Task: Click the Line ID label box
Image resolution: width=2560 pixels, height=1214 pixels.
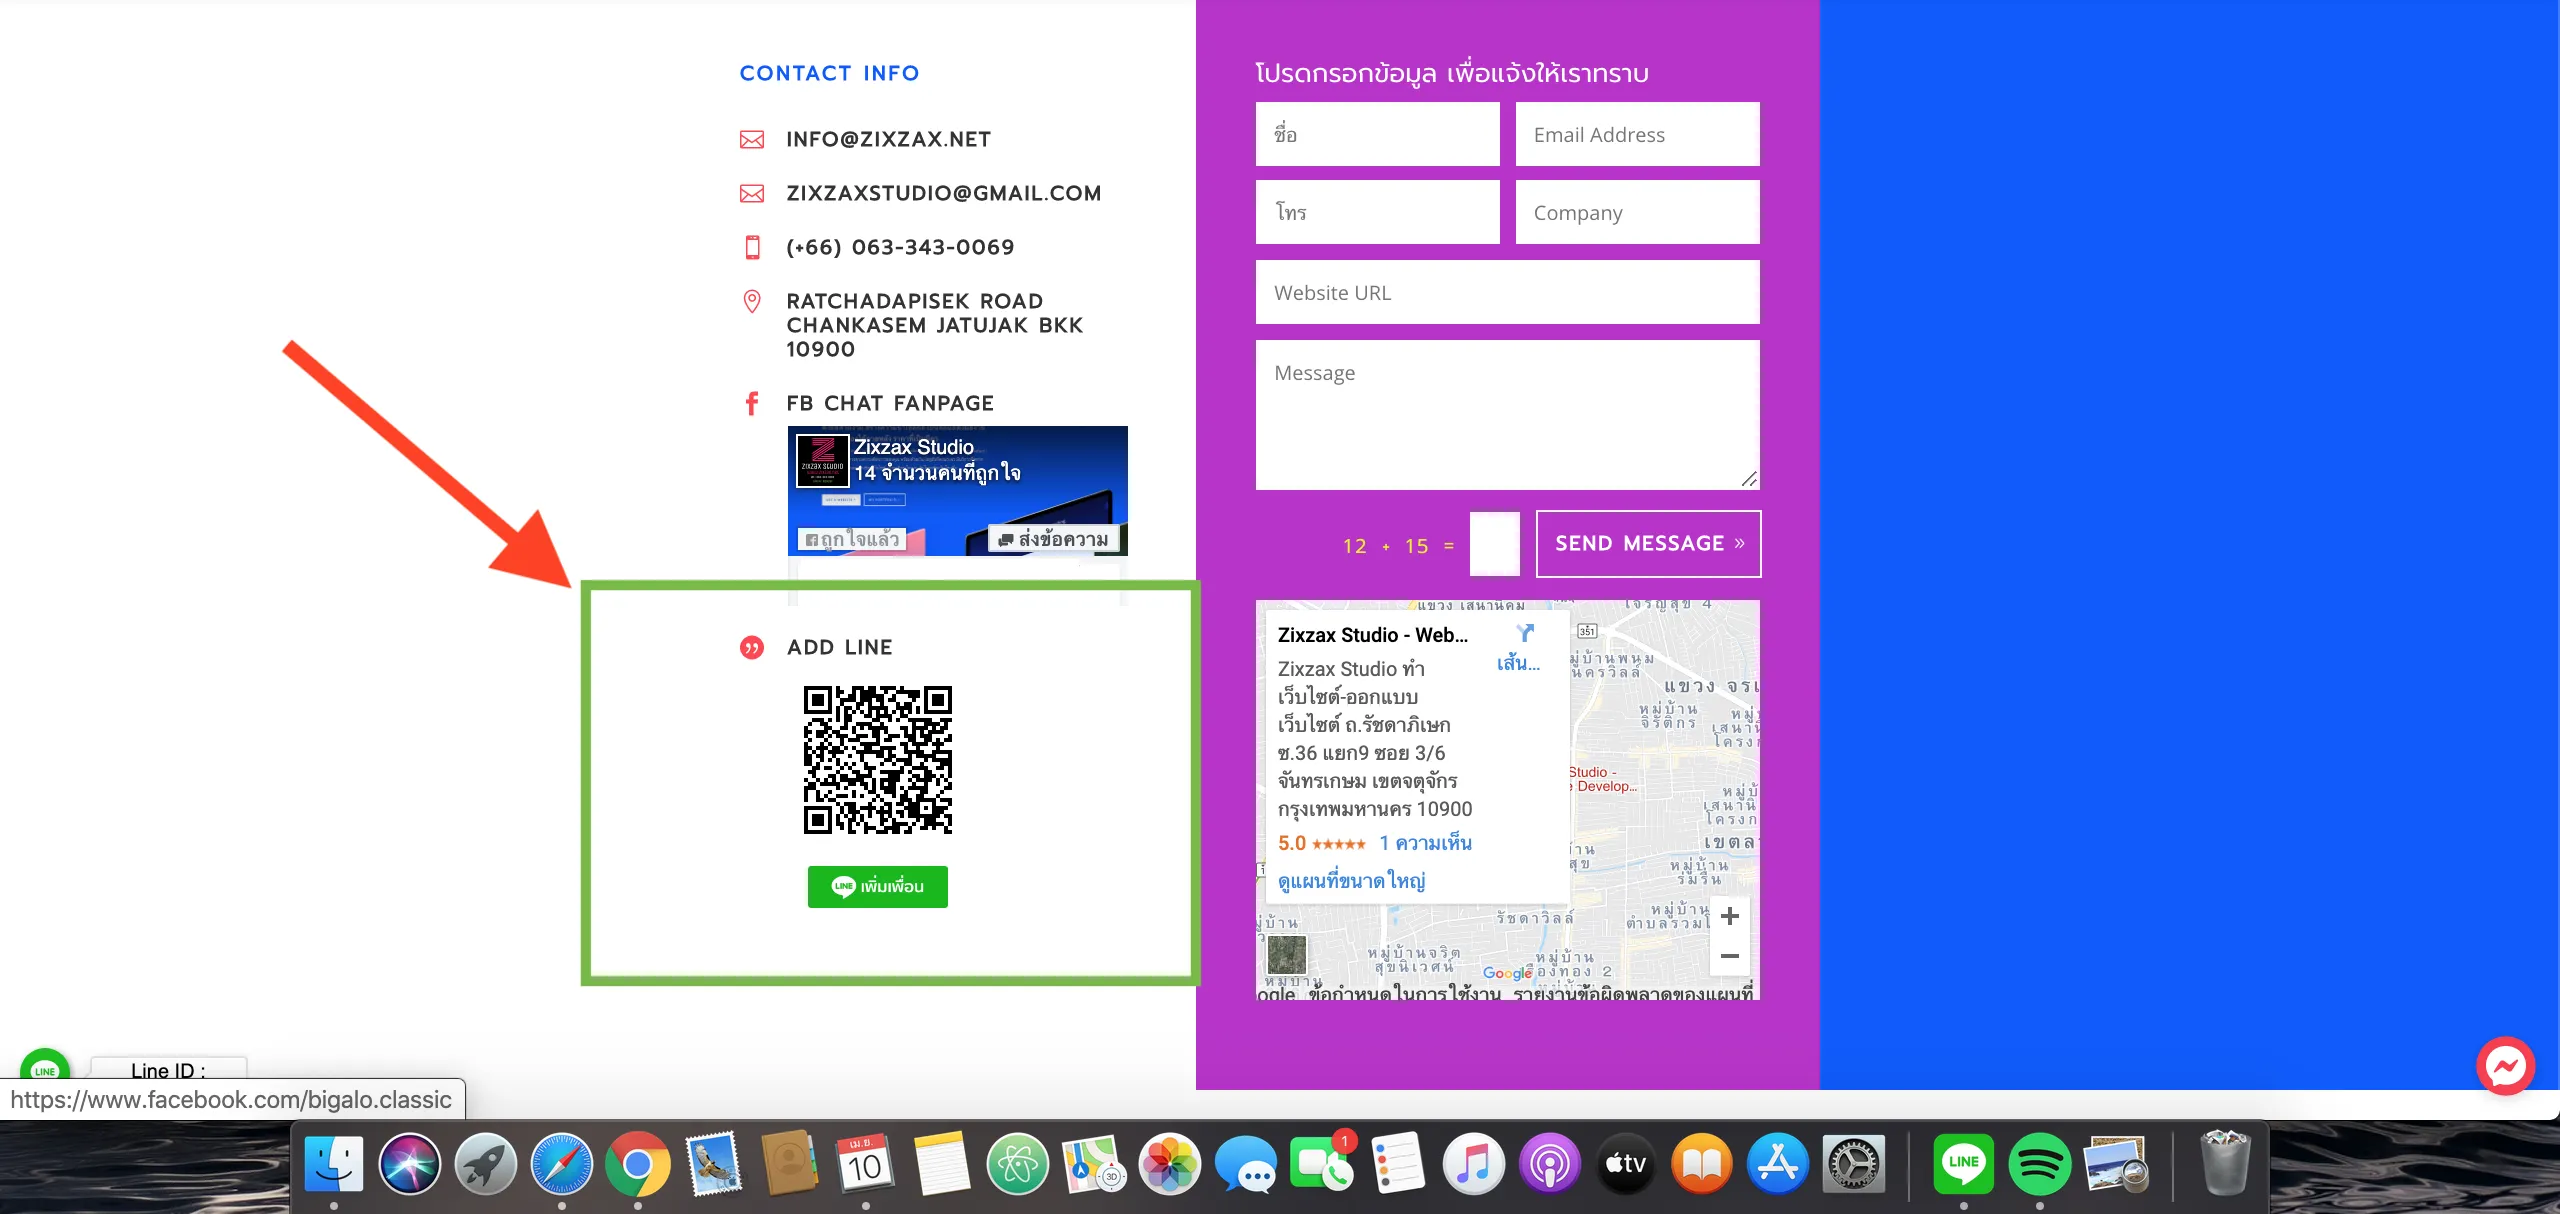Action: click(168, 1068)
